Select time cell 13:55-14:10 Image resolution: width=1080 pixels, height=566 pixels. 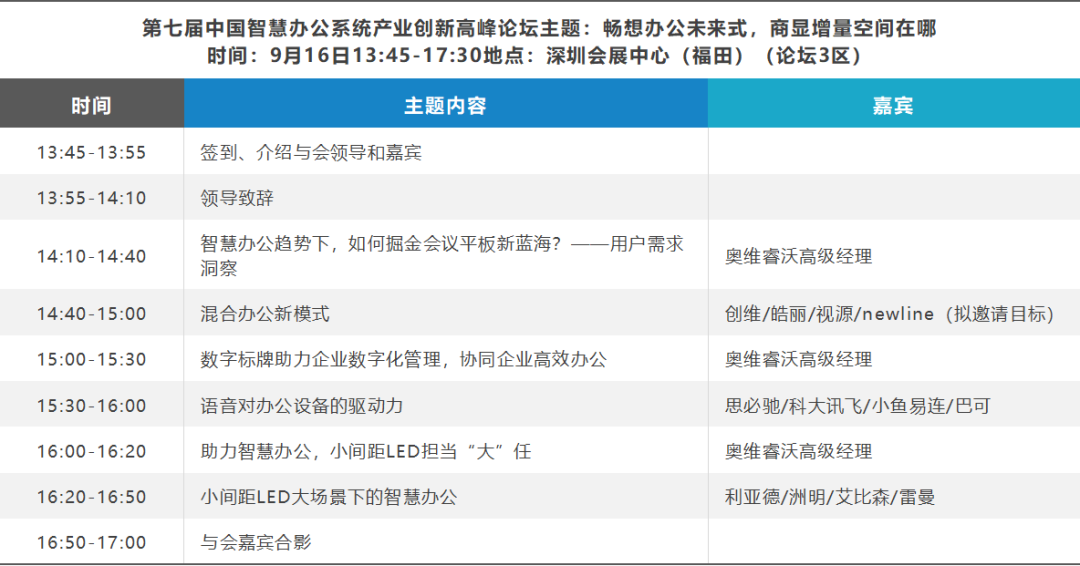[92, 198]
